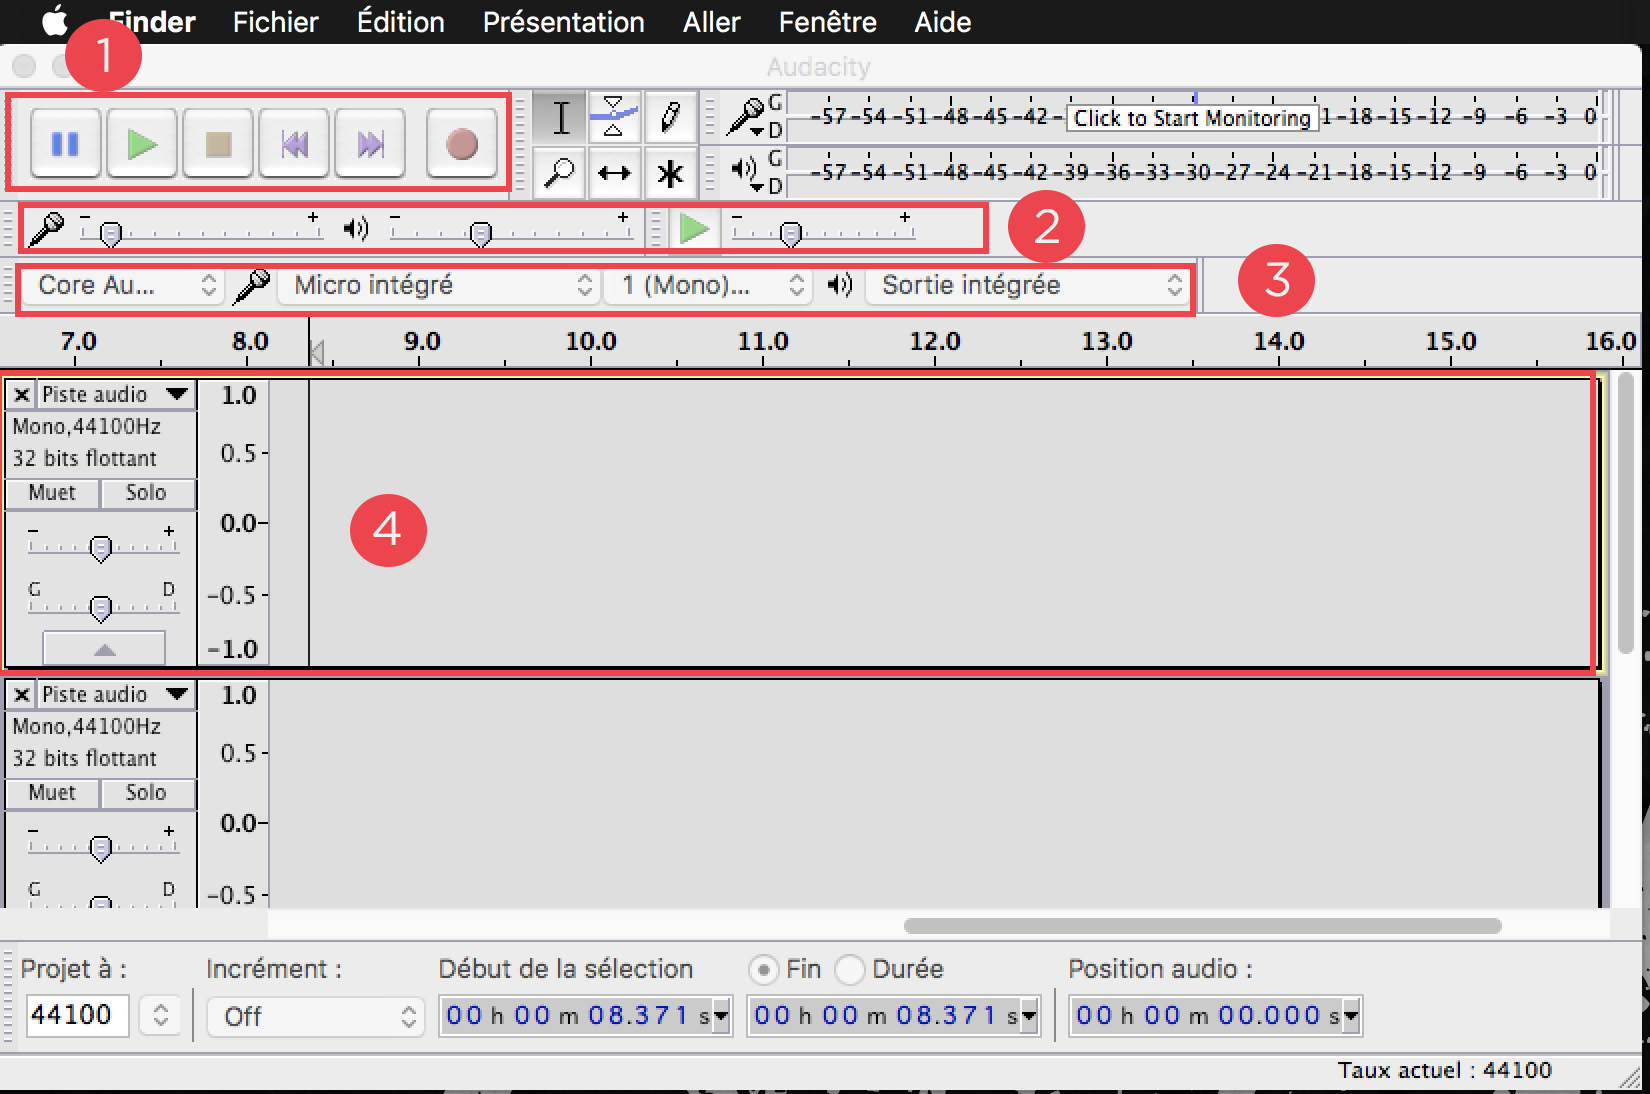Toggle Muet on the first track
Viewport: 1650px width, 1094px height.
click(52, 493)
